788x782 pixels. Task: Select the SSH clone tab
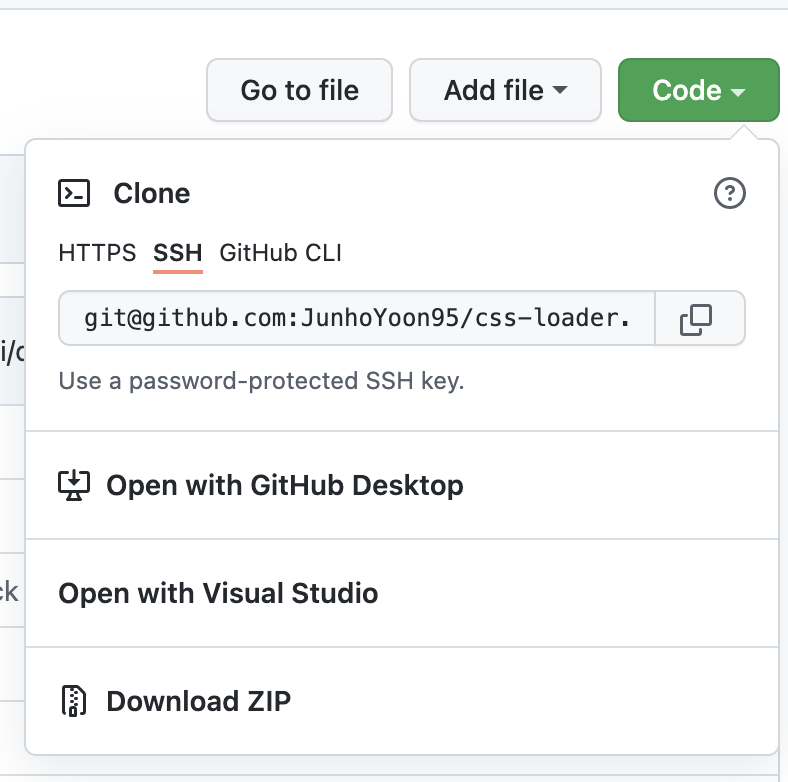click(178, 253)
